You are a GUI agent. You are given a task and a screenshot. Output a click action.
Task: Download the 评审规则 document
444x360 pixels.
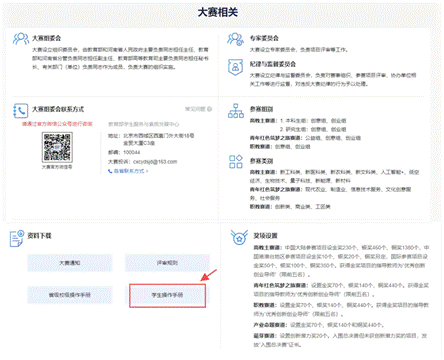(167, 263)
